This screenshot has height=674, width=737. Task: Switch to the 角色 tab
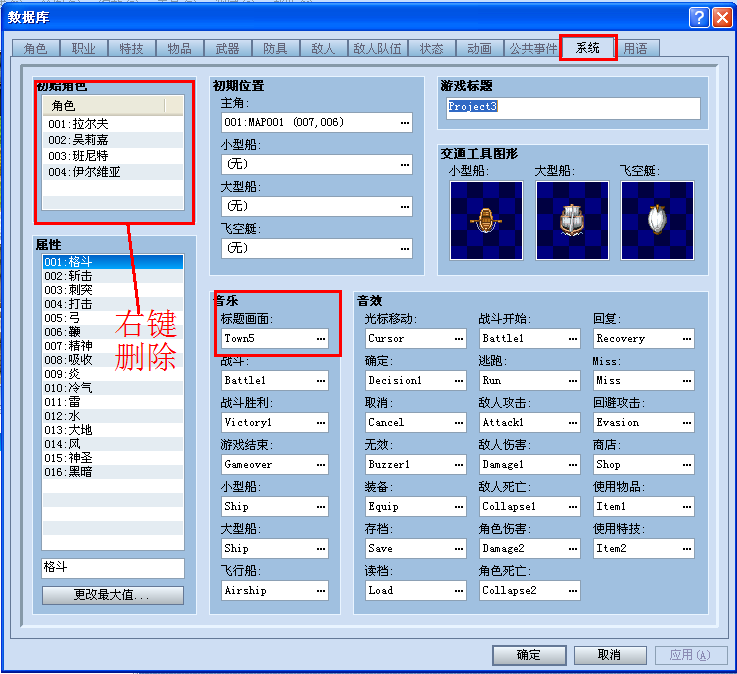(36, 48)
